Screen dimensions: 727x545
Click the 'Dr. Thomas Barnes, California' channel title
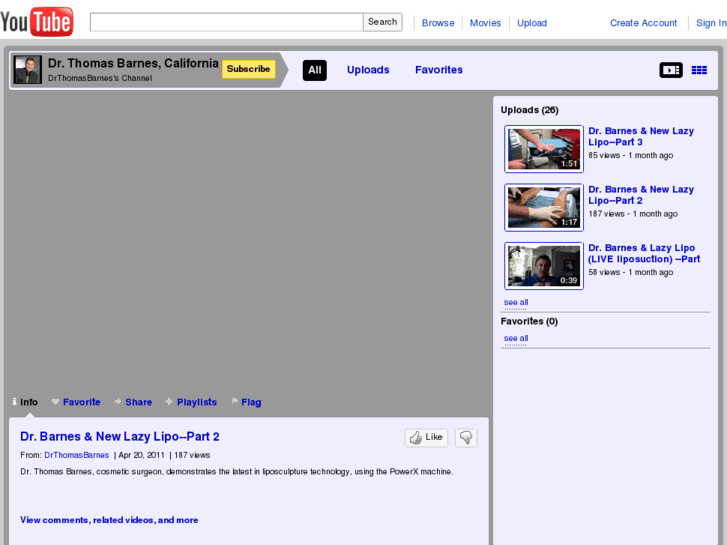133,63
